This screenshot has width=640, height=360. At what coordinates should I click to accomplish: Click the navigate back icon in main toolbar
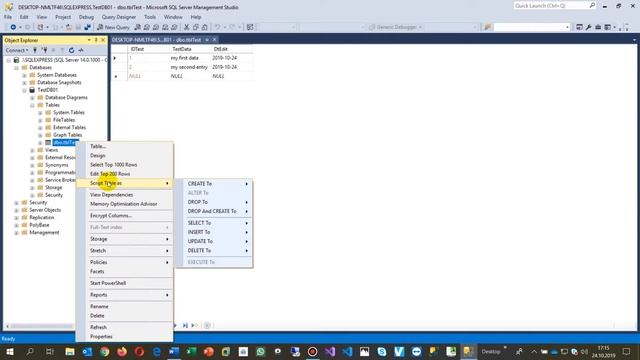coord(13,27)
